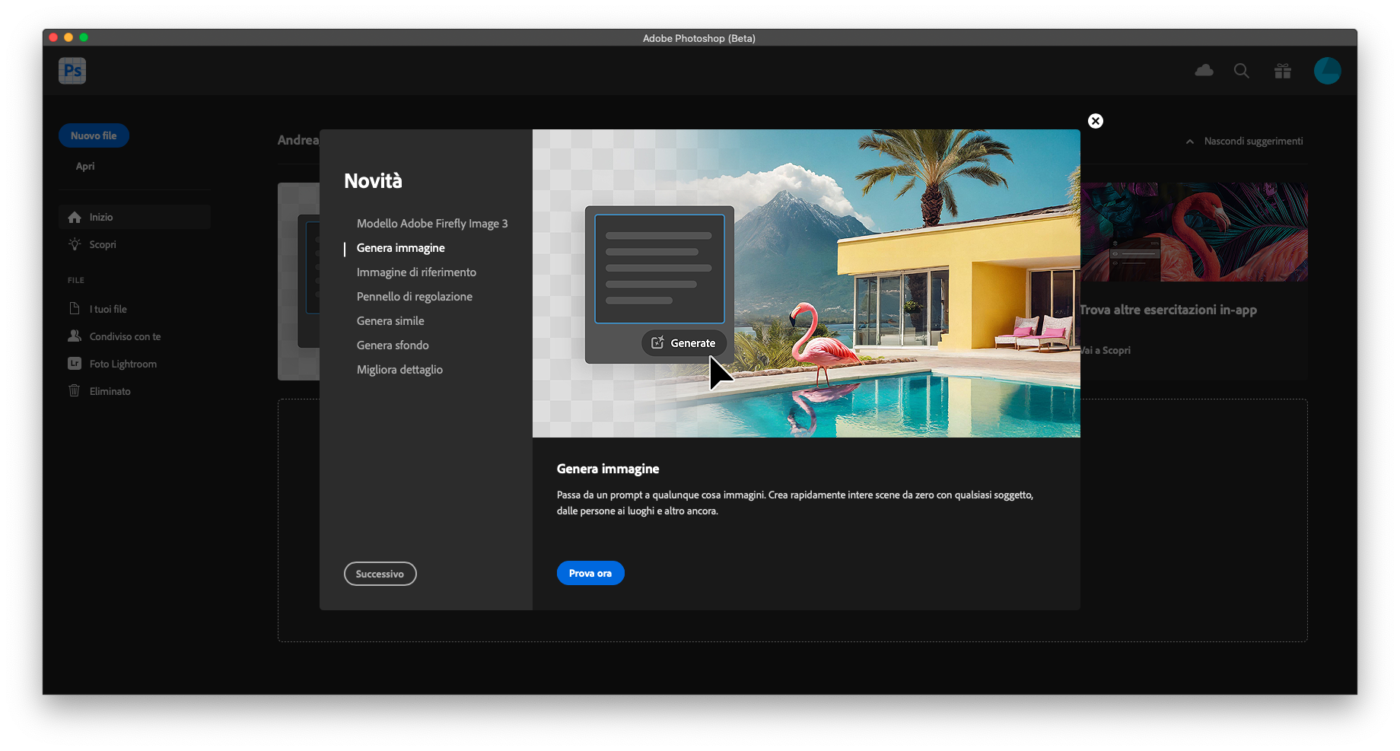
Task: Open the user profile avatar
Action: point(1327,71)
